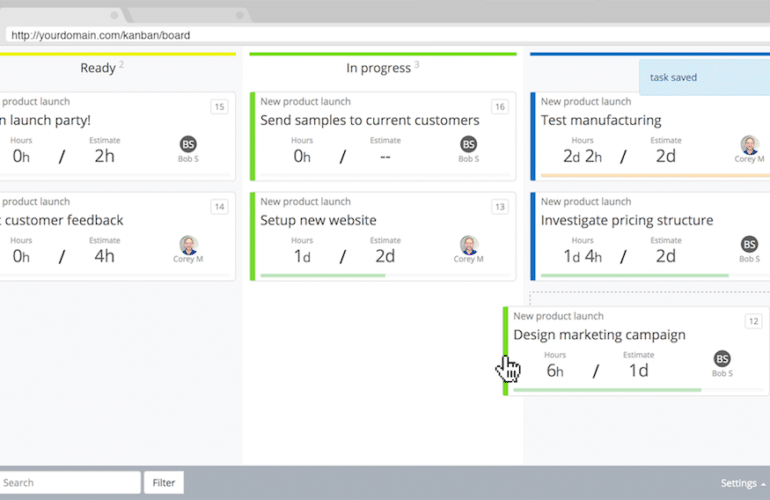The image size is (770, 500).
Task: Click orange progress bar on Test manufacturing card
Action: (655, 175)
